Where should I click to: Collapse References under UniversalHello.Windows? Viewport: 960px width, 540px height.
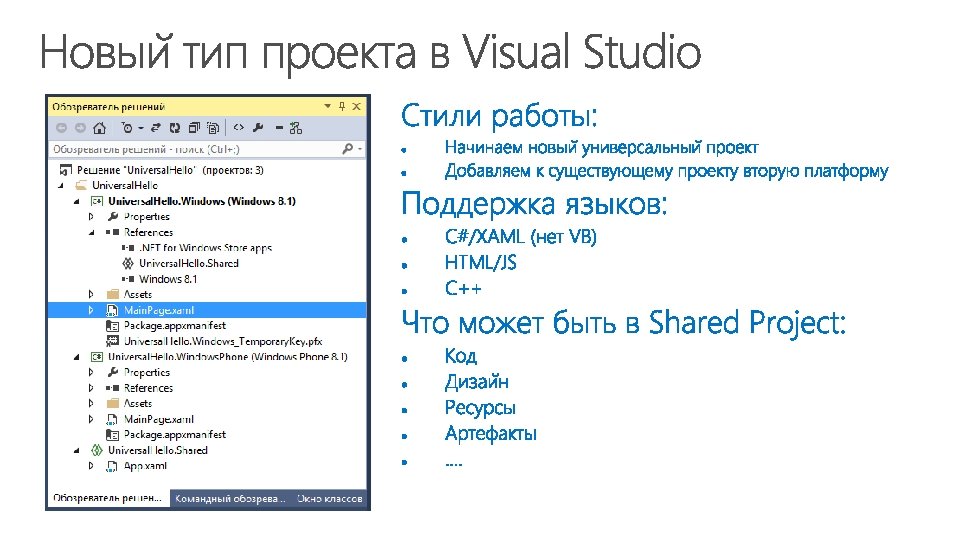coord(91,233)
